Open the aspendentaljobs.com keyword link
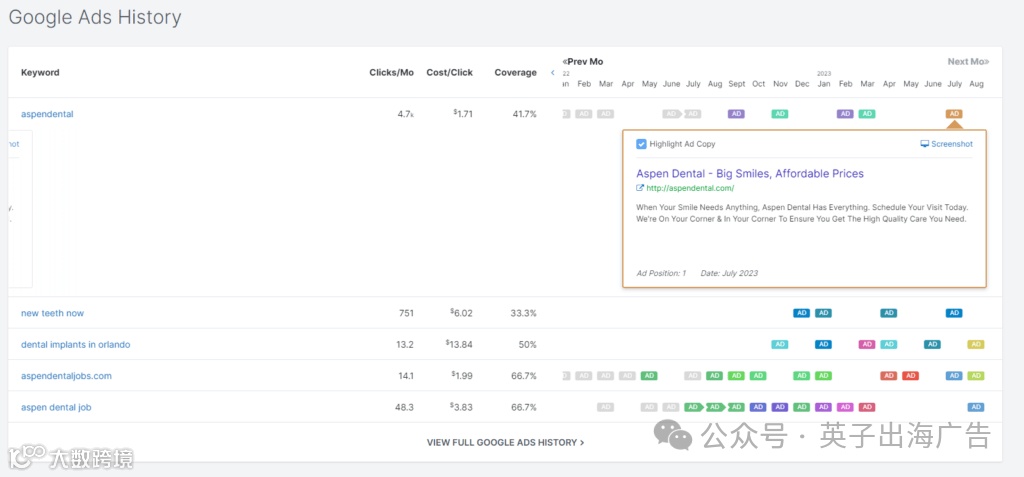1024x477 pixels. click(66, 376)
